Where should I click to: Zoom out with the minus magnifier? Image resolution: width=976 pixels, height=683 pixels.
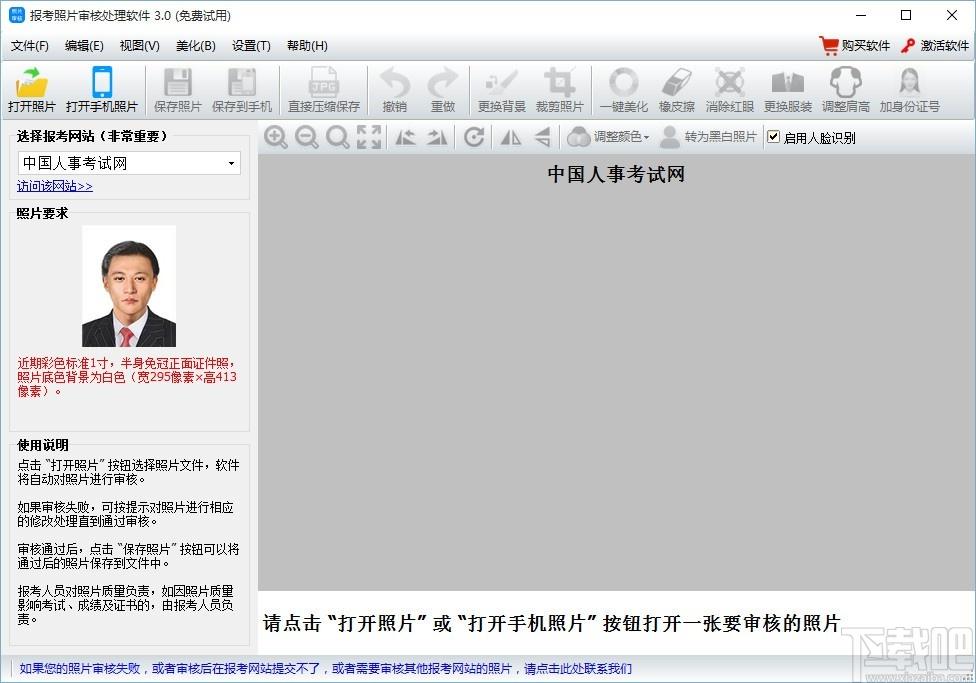pyautogui.click(x=307, y=137)
